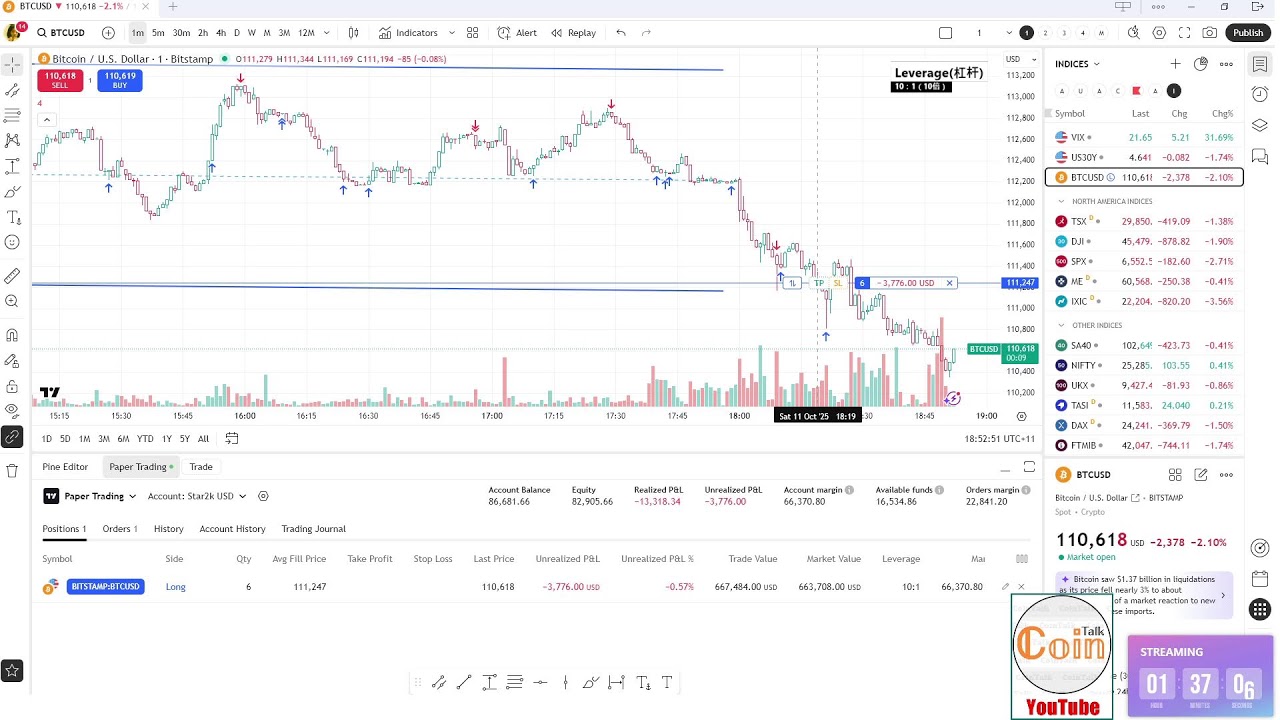1280x720 pixels.
Task: Collapse the Other Indices section
Action: (1061, 325)
